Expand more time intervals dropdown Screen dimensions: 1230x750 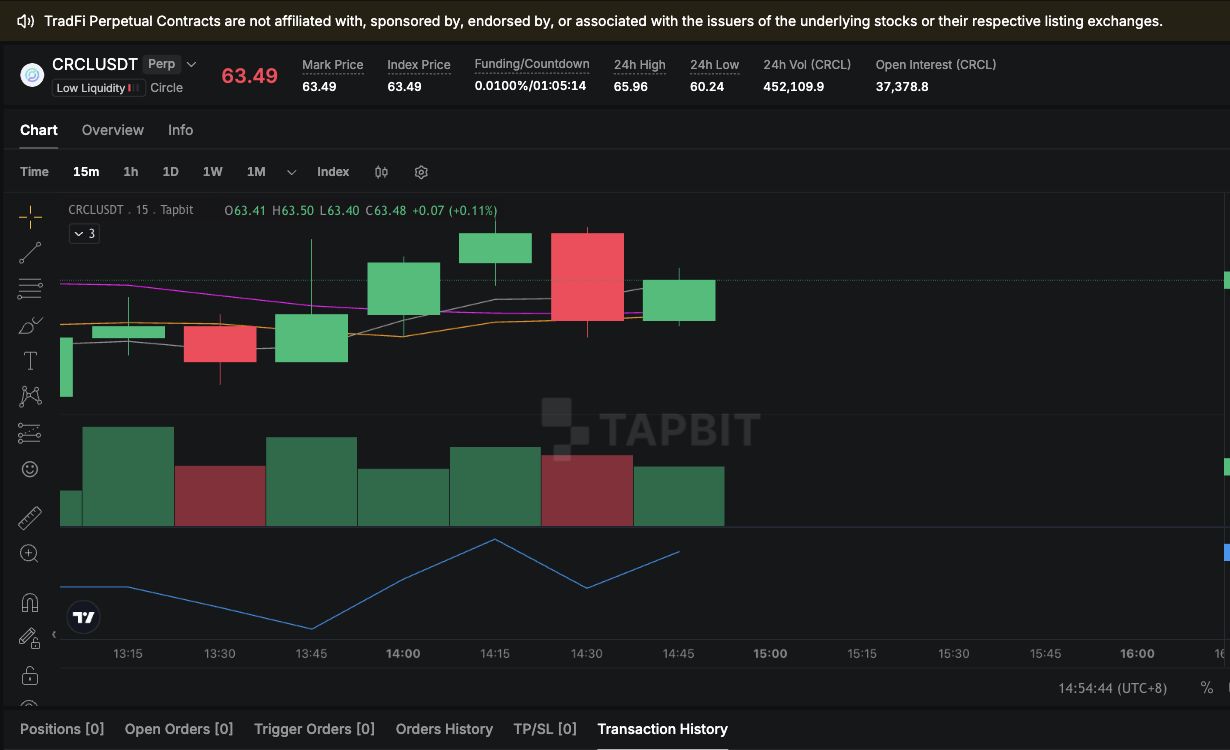(291, 172)
